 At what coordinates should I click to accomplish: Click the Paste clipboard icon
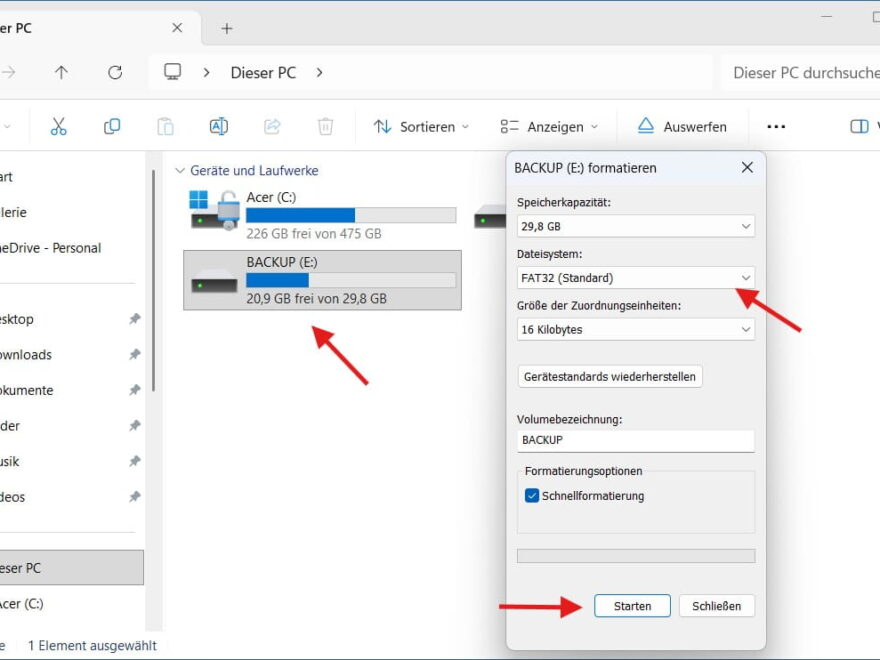tap(165, 126)
